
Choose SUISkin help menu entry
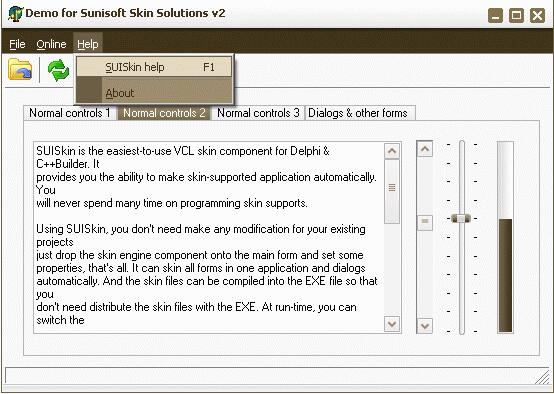154,67
